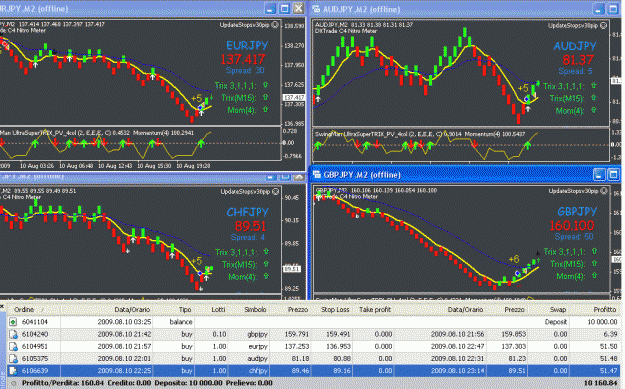This screenshot has width=625, height=389.
Task: Click the UpdateStopsv30pip smiley icon on GBPJPY chart
Action: [603, 191]
